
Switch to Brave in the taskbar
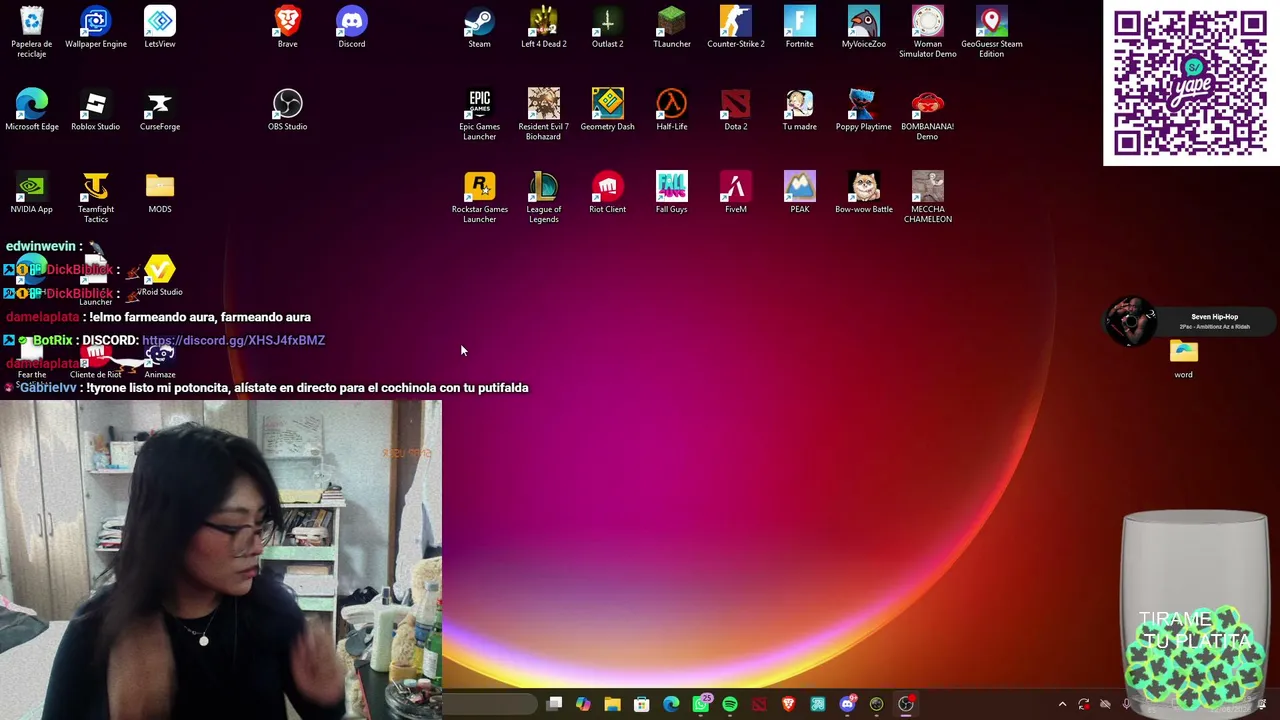click(x=789, y=704)
